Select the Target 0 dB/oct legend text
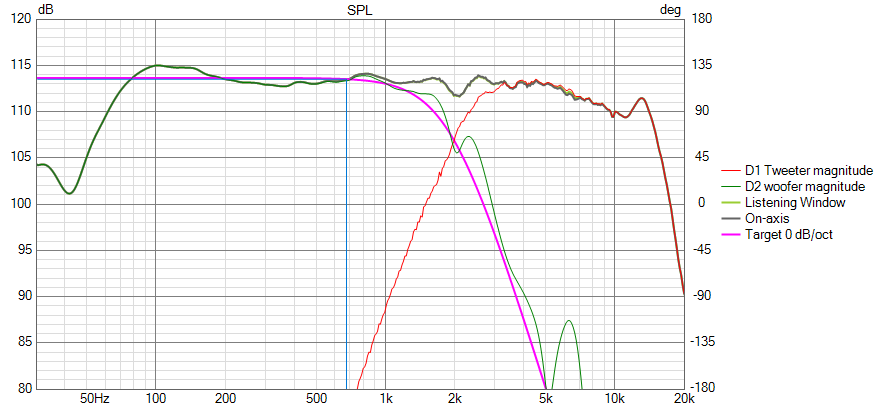This screenshot has height=405, width=889. pyautogui.click(x=791, y=234)
